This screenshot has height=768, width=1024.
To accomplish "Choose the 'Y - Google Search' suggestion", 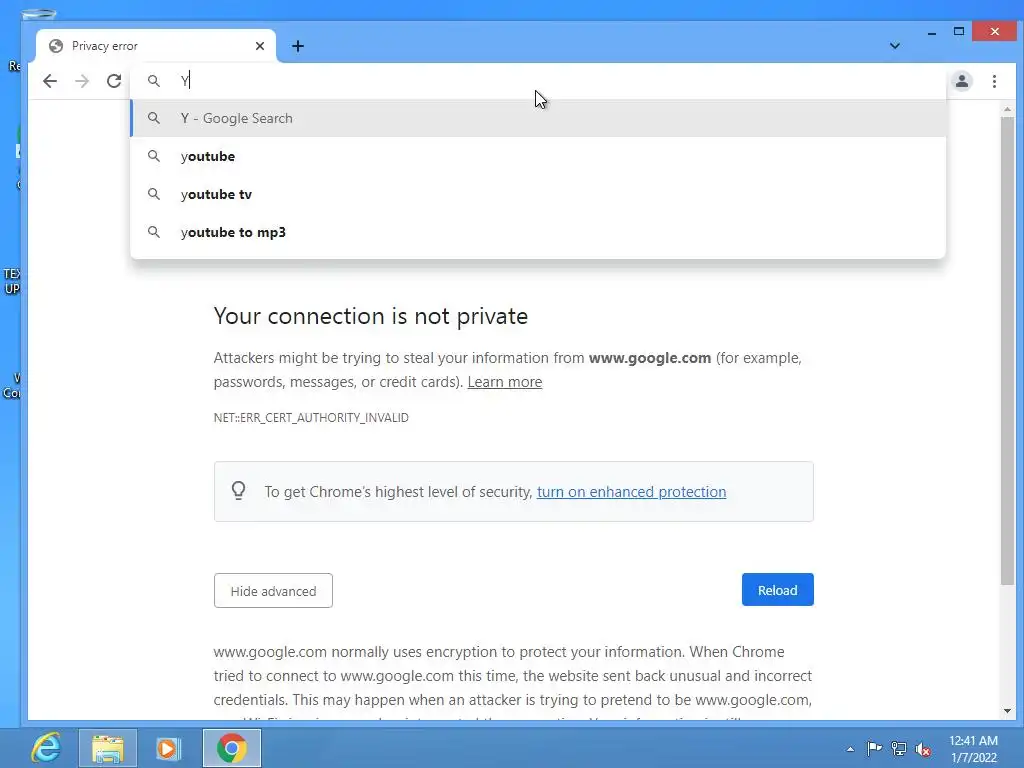I will (x=538, y=118).
